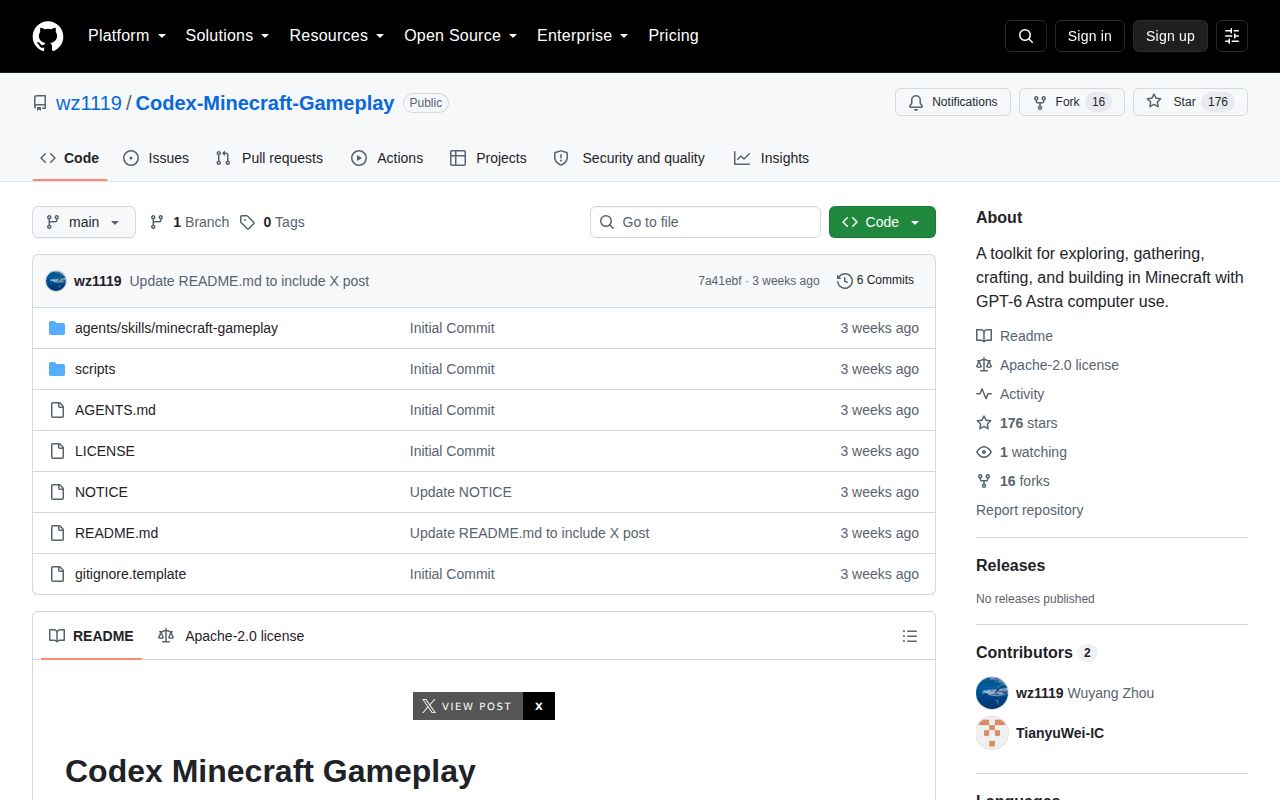Switch to the Pull requests tab
Image resolution: width=1280 pixels, height=800 pixels.
coord(269,158)
